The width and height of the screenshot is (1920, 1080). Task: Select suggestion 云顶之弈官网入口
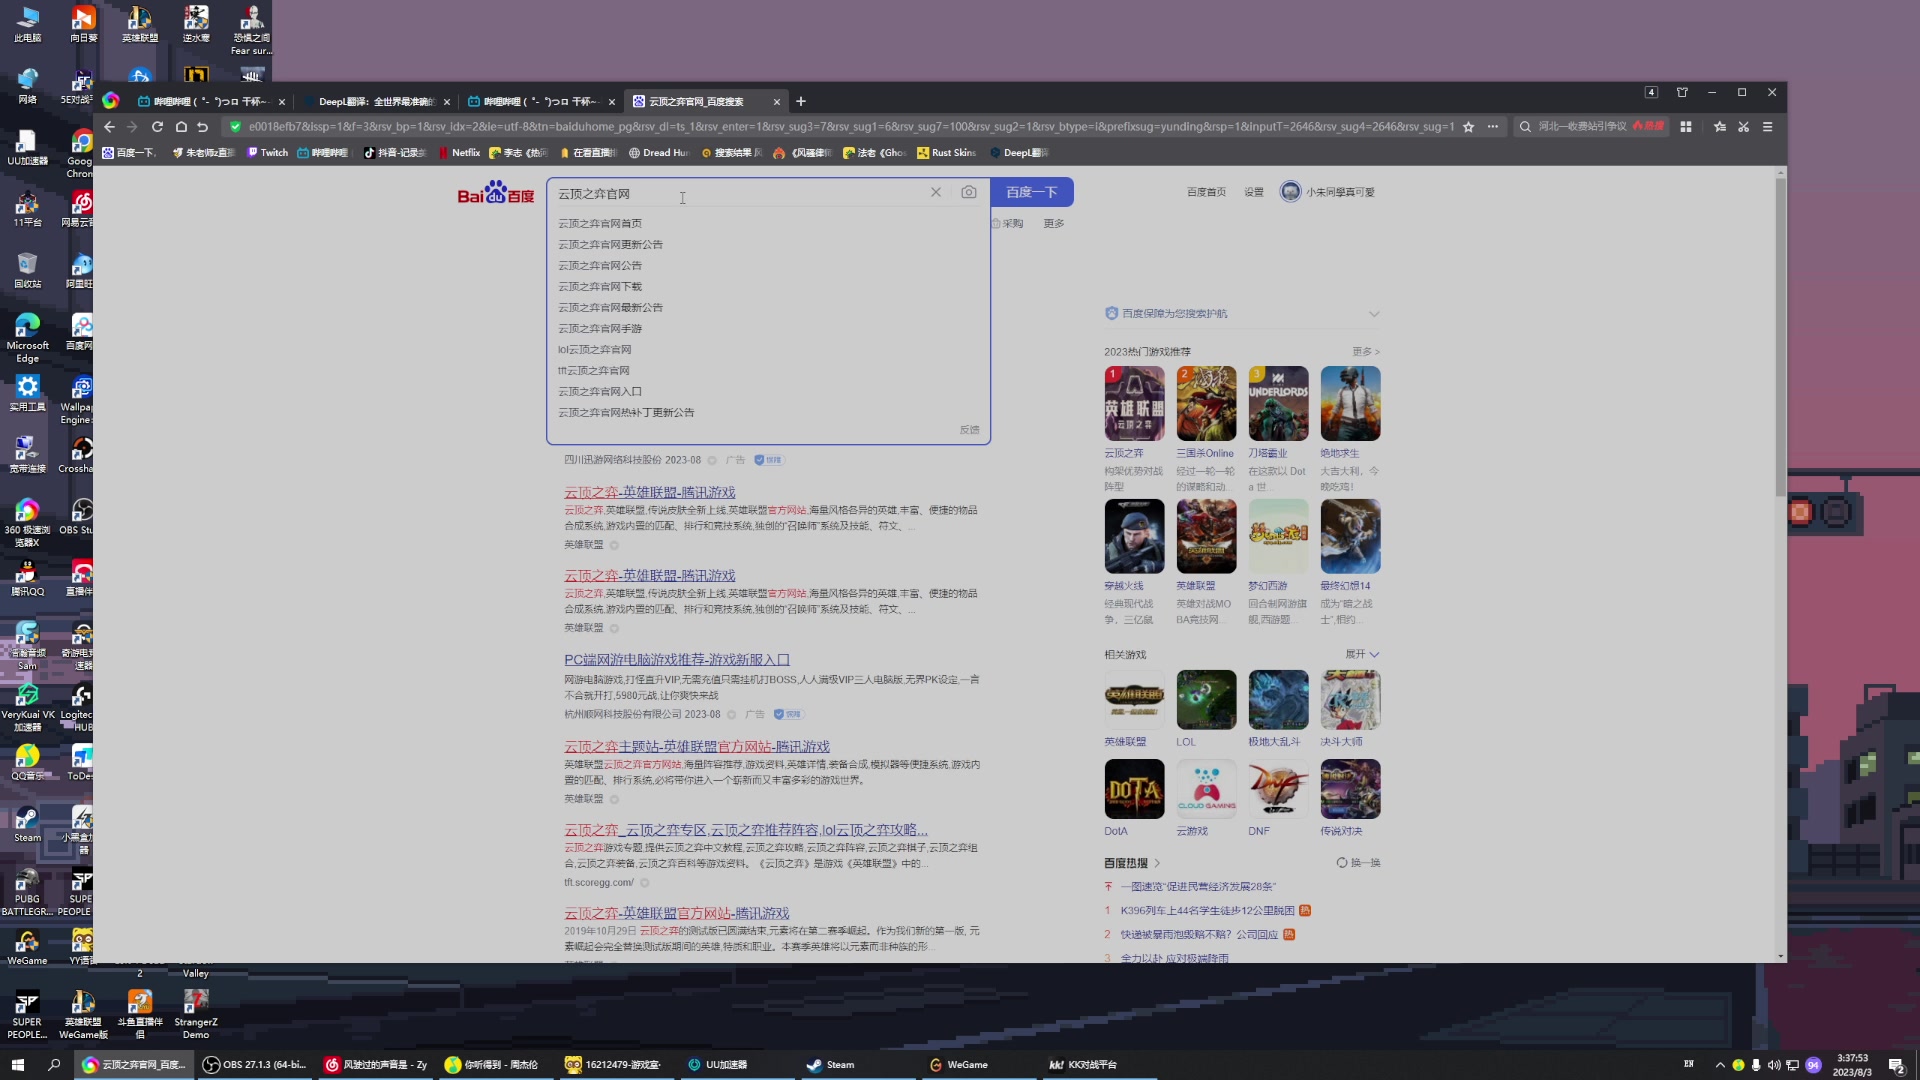[x=600, y=392]
